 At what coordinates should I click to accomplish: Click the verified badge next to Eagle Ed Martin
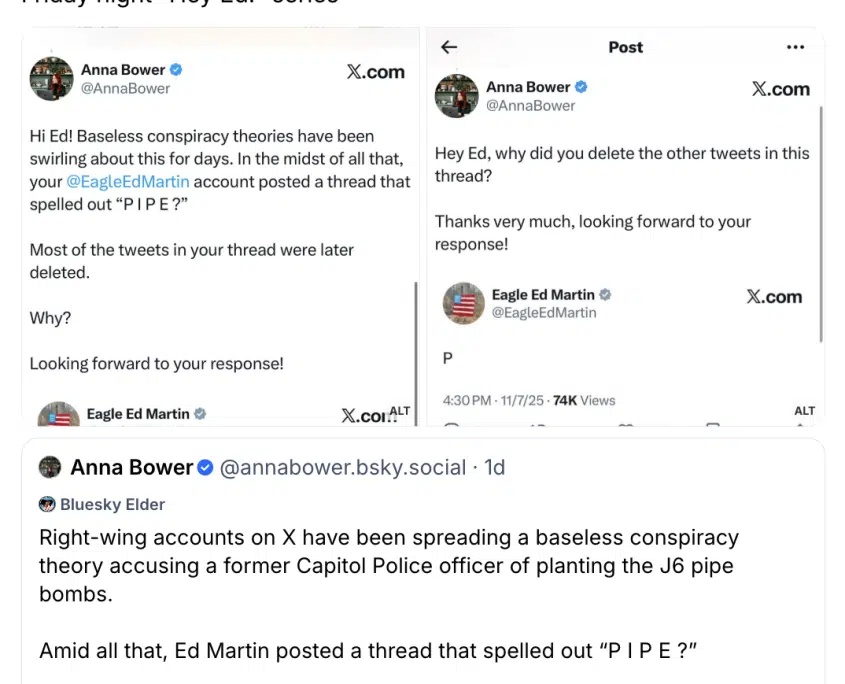tap(605, 295)
